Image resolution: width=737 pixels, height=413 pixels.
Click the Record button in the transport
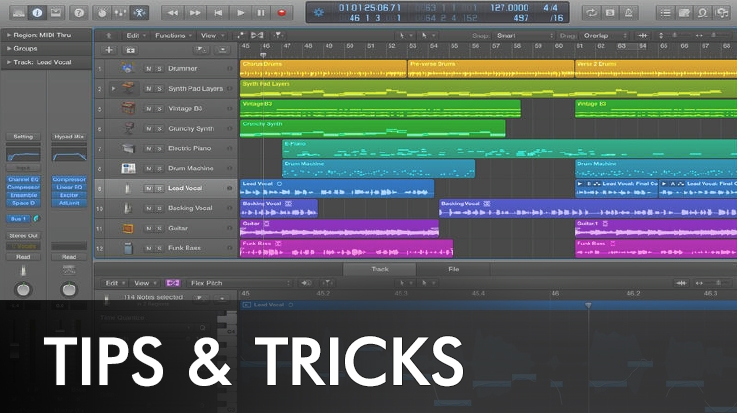tap(281, 12)
